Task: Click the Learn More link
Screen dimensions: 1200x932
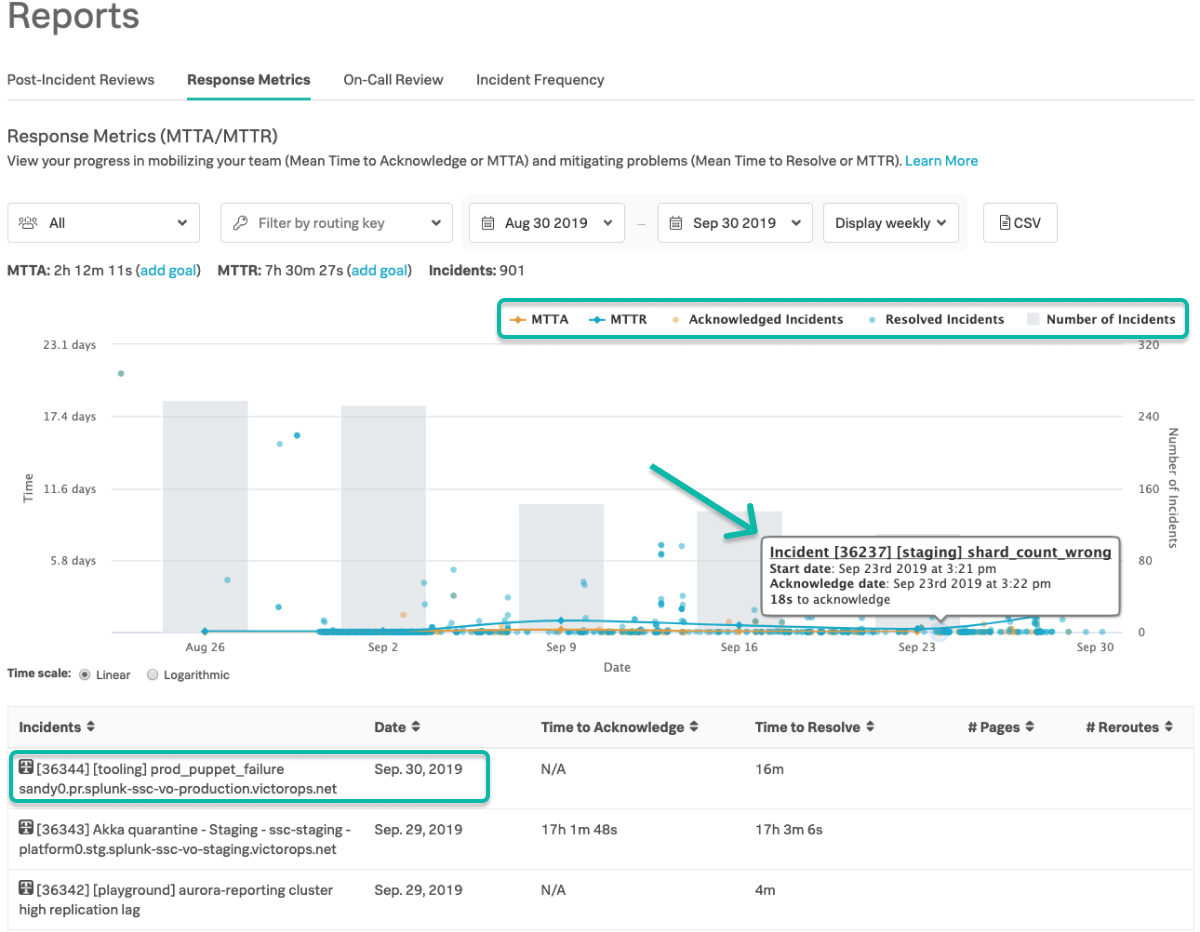Action: [x=941, y=160]
